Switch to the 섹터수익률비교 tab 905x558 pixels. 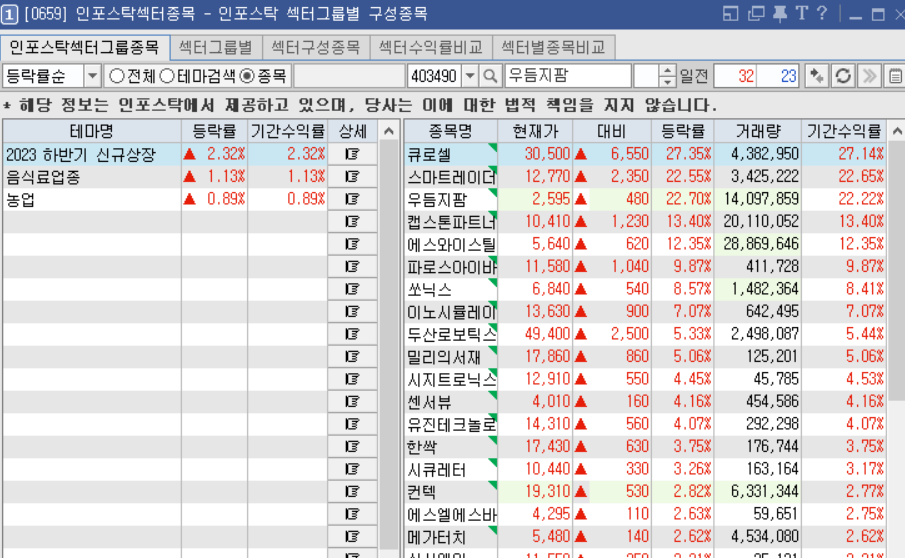click(431, 47)
